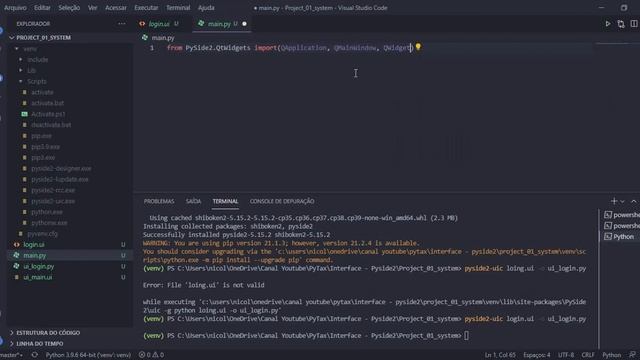Select python.exe in the file tree

click(47, 212)
